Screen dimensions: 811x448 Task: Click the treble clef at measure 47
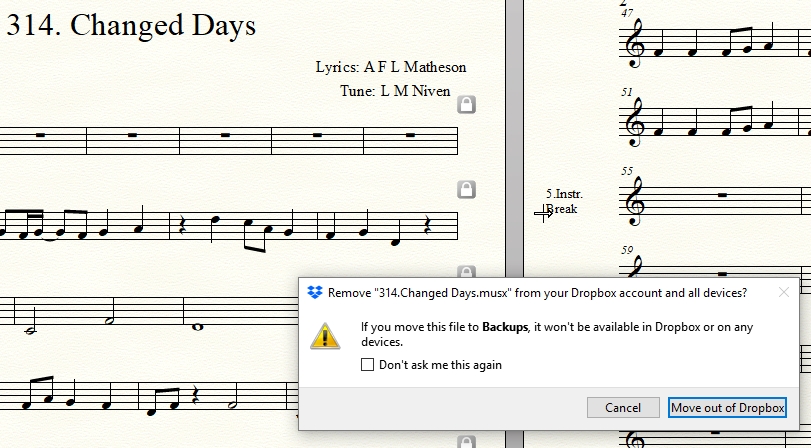(634, 45)
